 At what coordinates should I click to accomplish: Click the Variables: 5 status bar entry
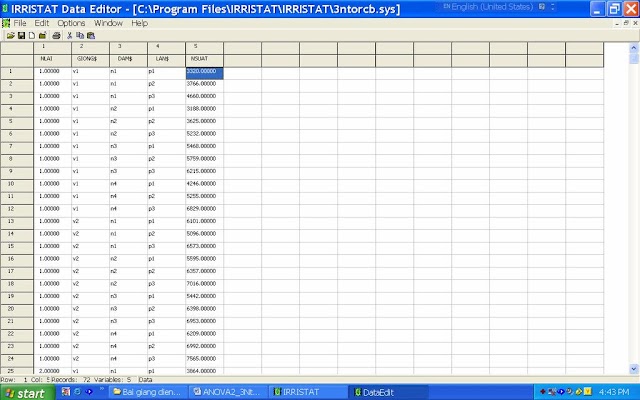(113, 380)
